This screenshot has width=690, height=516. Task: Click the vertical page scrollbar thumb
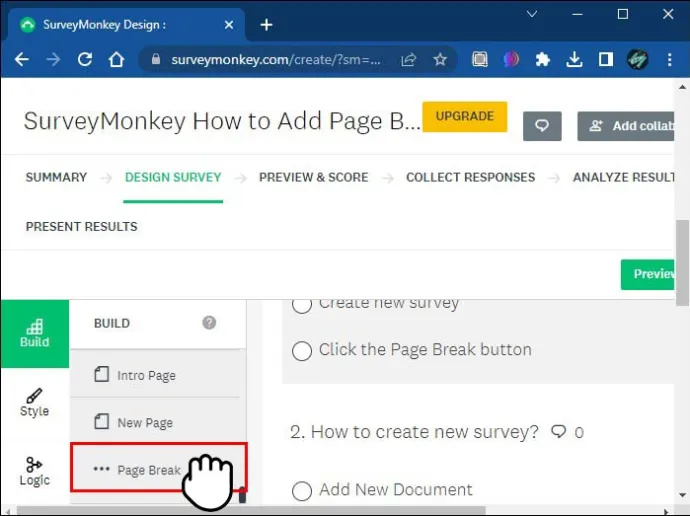pyautogui.click(x=683, y=263)
